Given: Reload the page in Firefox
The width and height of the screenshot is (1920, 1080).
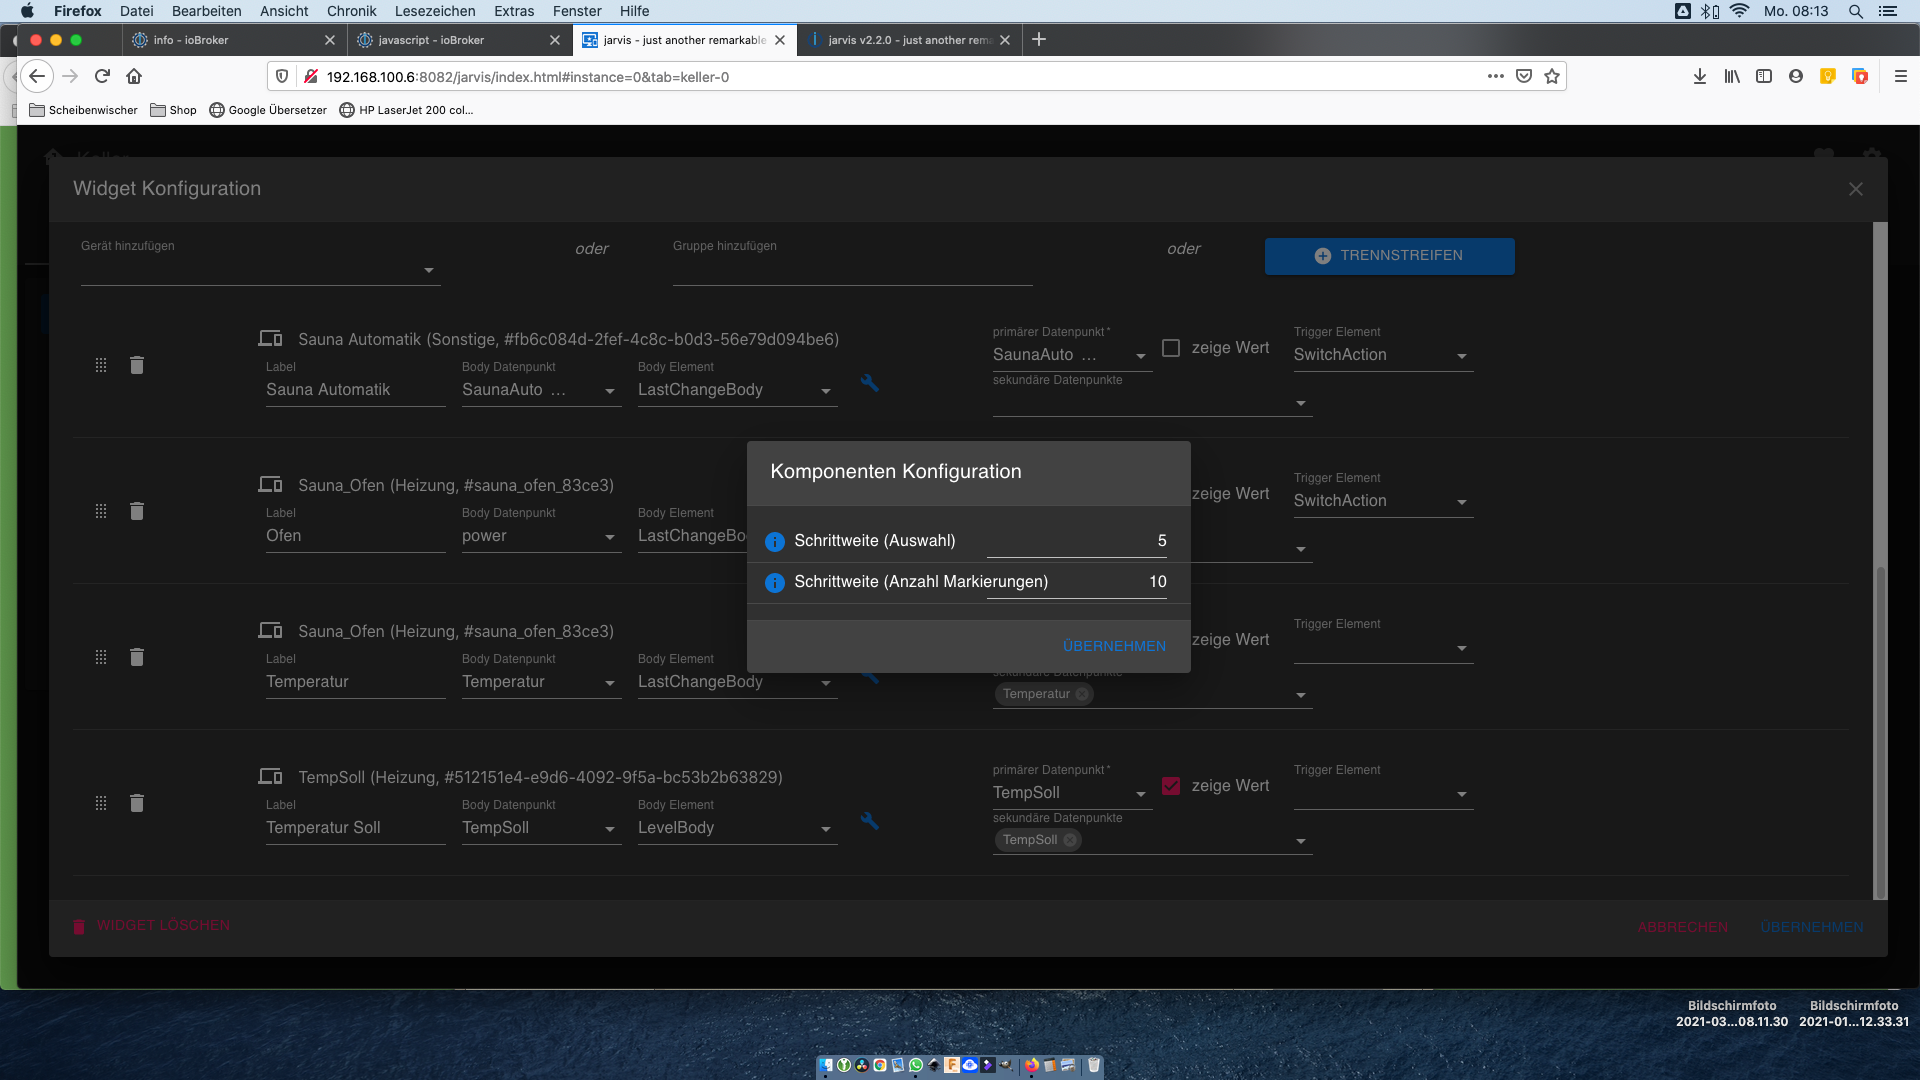Looking at the screenshot, I should [x=102, y=76].
